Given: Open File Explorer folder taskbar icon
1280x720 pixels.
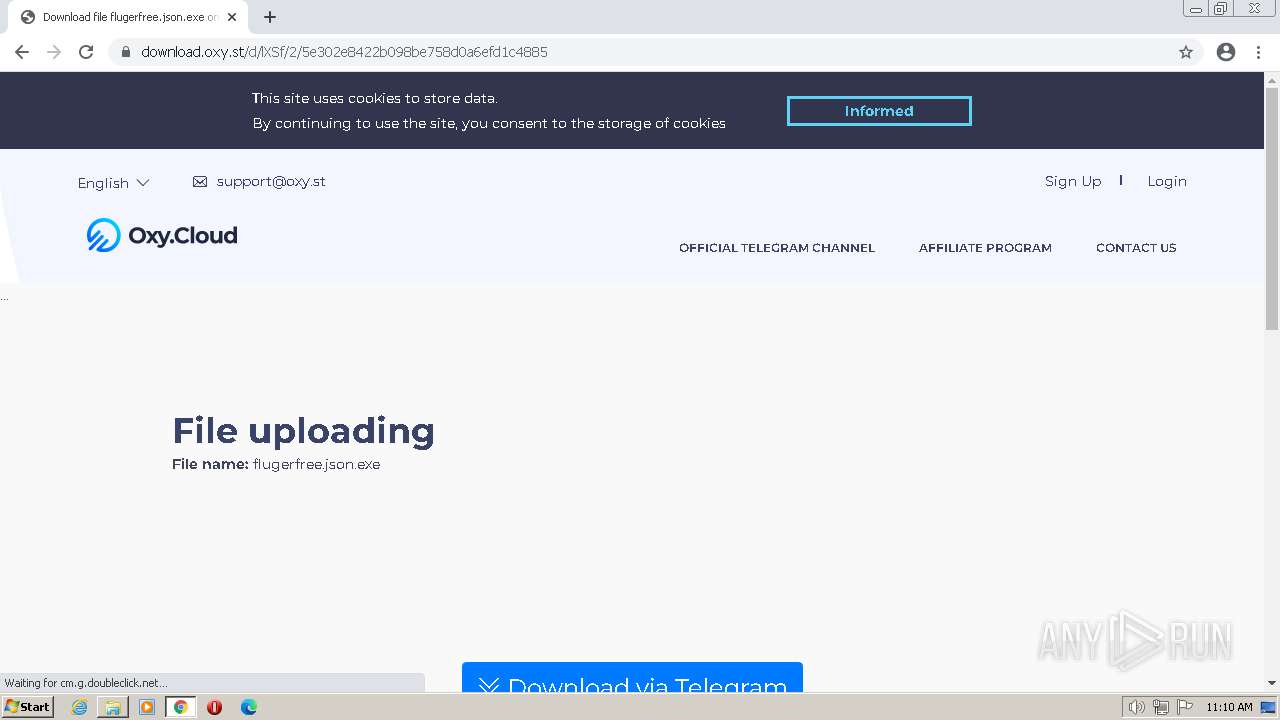Looking at the screenshot, I should pos(113,707).
